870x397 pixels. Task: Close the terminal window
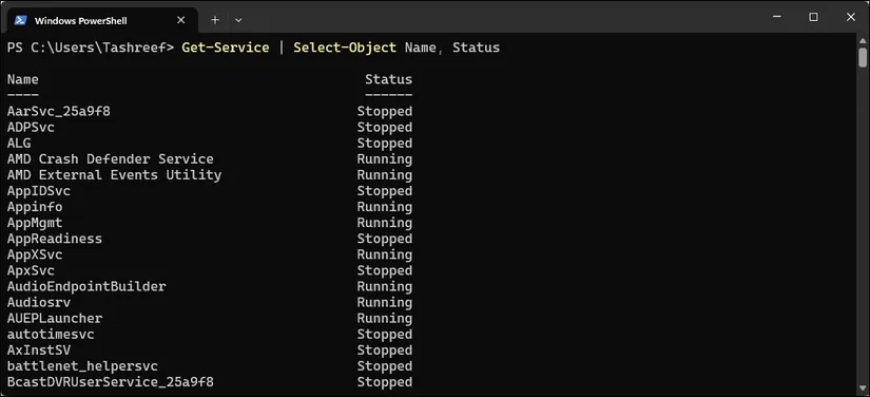(x=851, y=17)
